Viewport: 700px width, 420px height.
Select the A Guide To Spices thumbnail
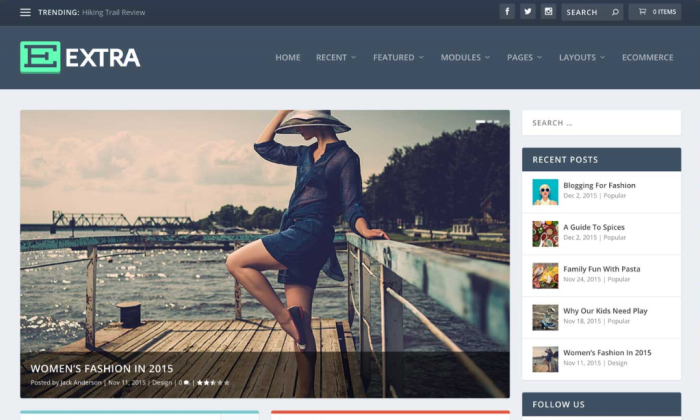tap(545, 233)
